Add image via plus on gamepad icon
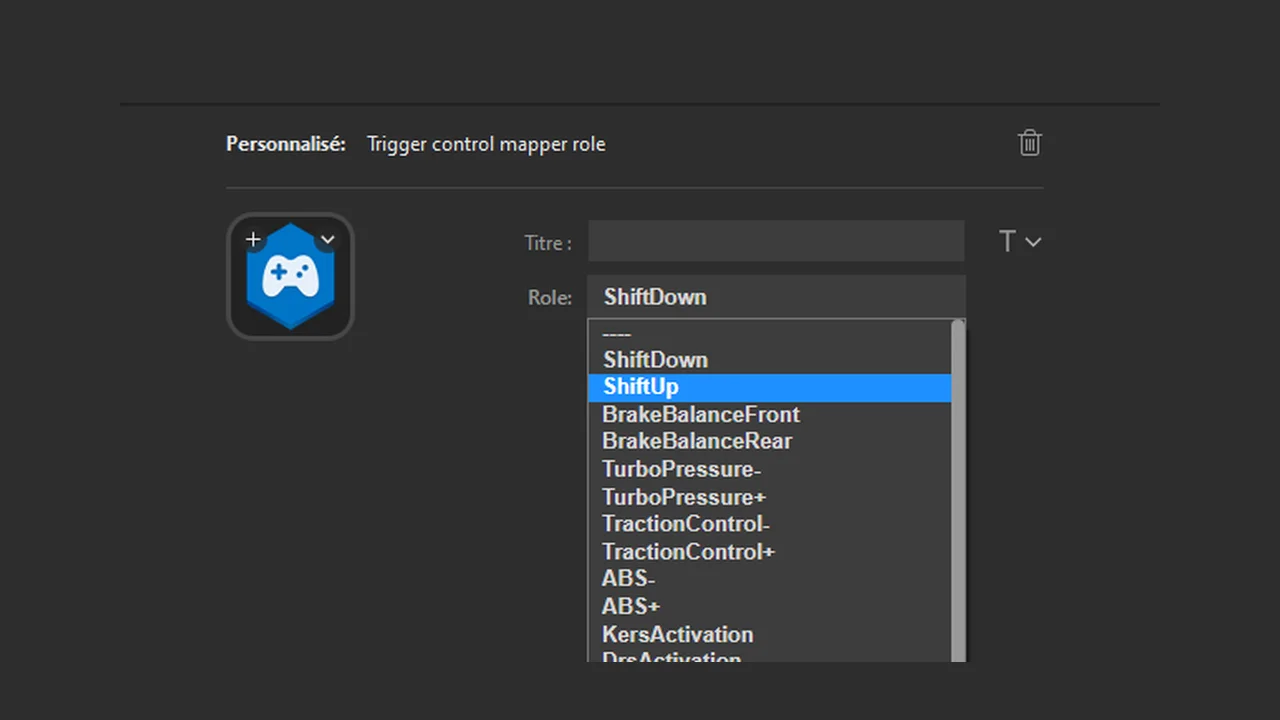The width and height of the screenshot is (1280, 720). click(x=253, y=239)
